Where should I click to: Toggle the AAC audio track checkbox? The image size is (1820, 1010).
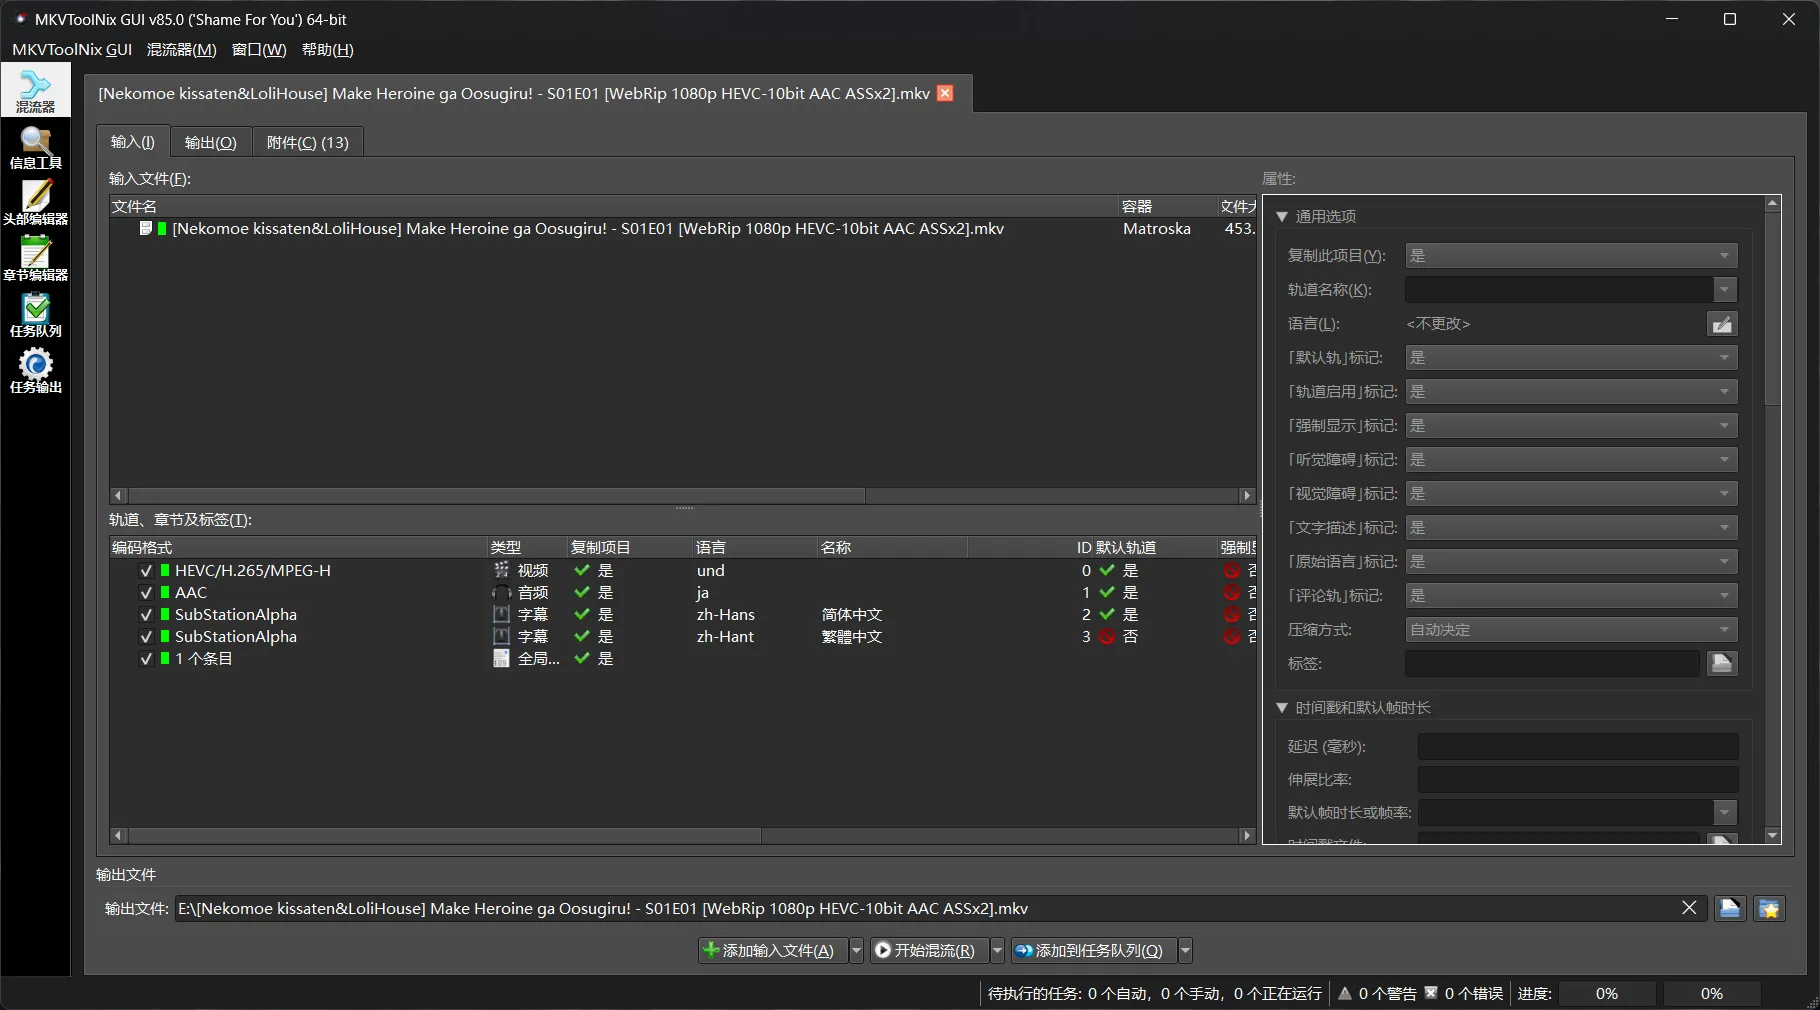(x=146, y=593)
